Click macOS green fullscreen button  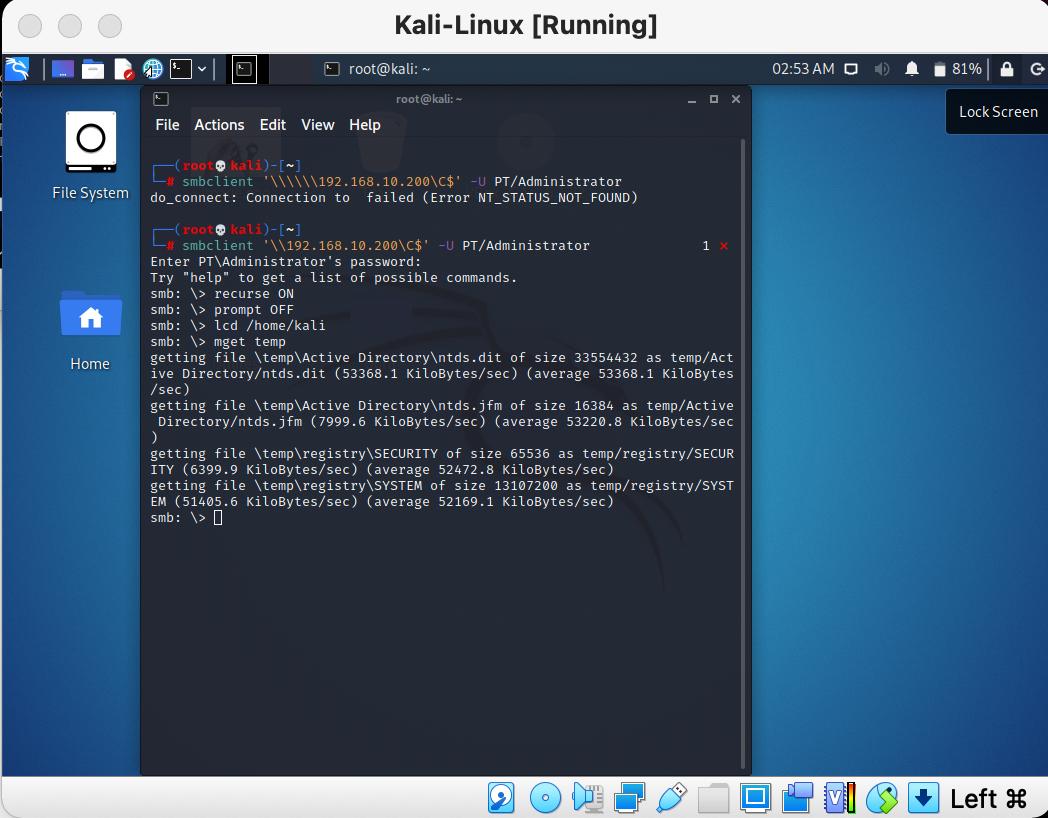[110, 26]
